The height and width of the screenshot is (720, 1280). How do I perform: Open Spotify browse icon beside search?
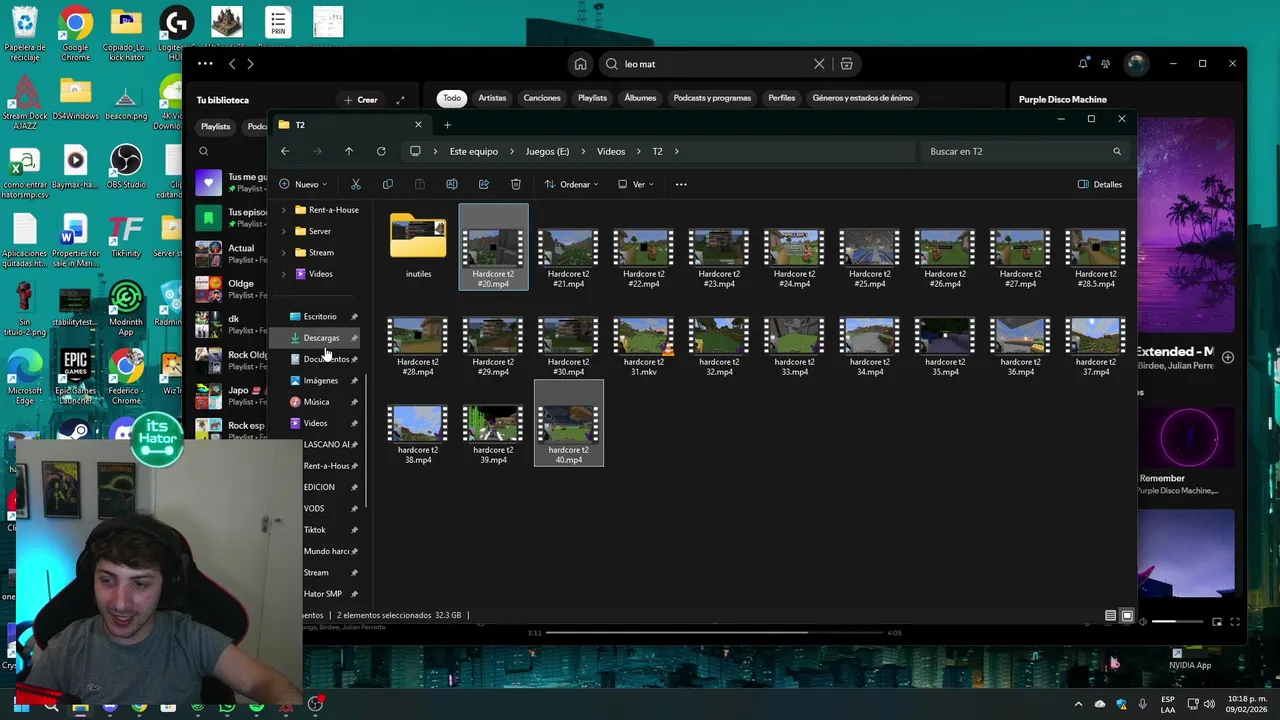coord(846,64)
